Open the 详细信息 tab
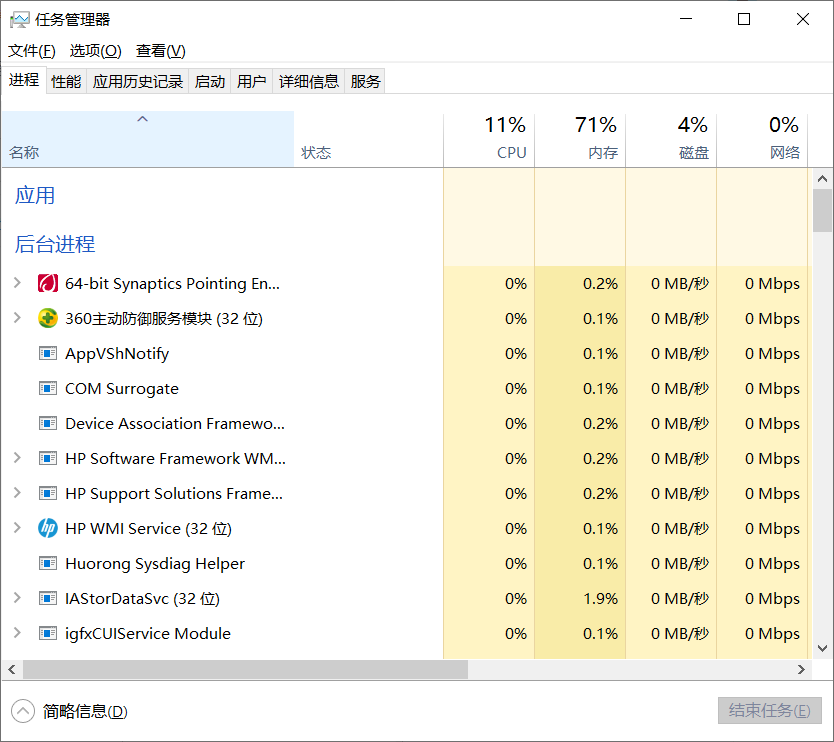Screen dimensions: 834x742 [308, 81]
